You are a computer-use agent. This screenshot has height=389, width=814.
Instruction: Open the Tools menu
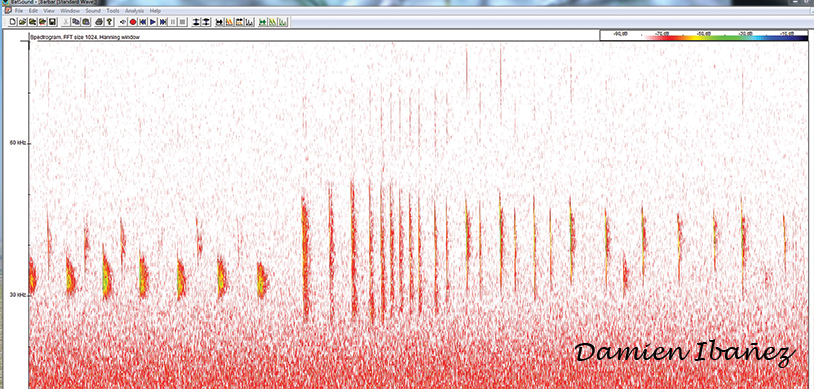[x=113, y=11]
